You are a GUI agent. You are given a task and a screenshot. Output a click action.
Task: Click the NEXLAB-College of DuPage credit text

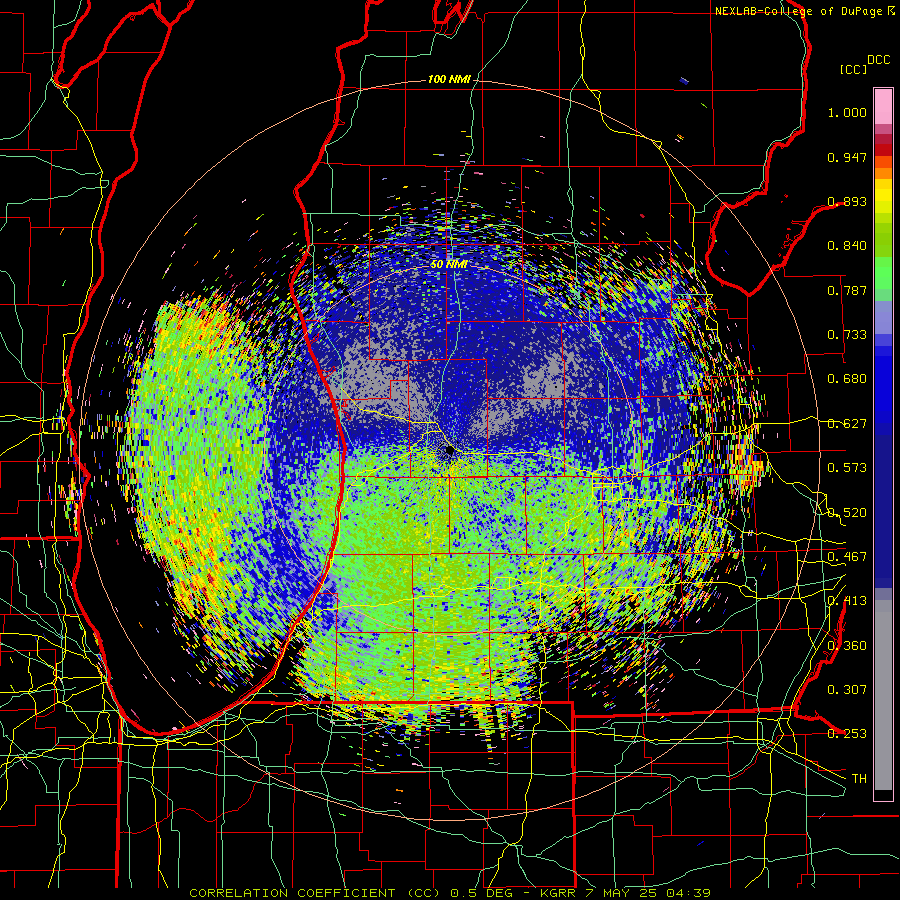(804, 11)
